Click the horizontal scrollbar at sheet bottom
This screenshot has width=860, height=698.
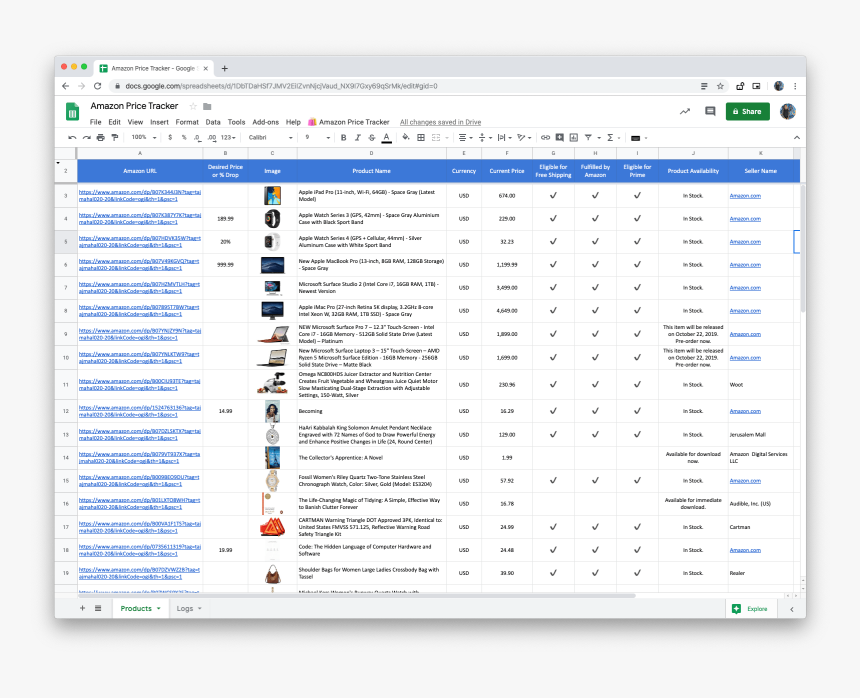click(x=357, y=595)
